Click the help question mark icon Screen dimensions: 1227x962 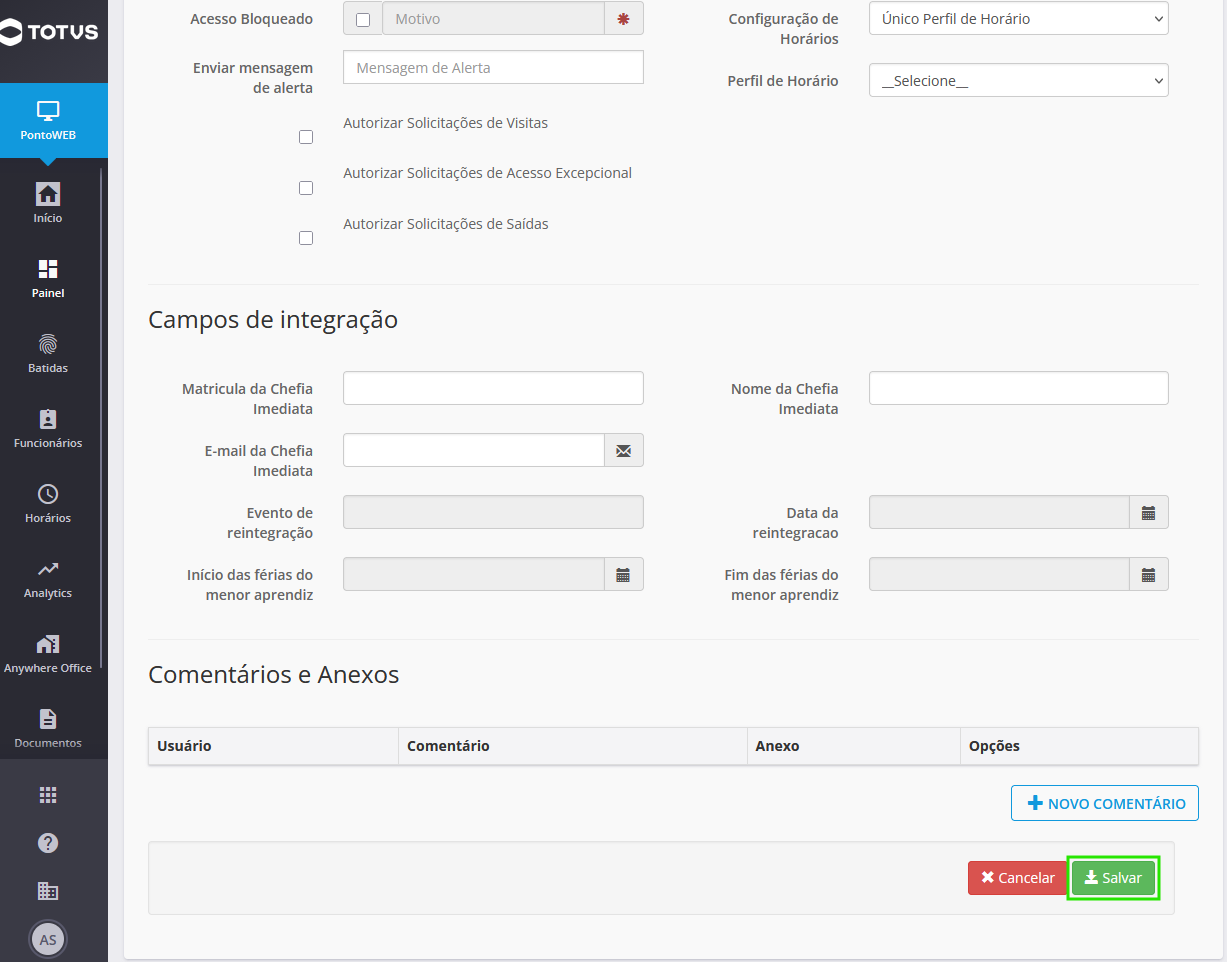pos(48,843)
